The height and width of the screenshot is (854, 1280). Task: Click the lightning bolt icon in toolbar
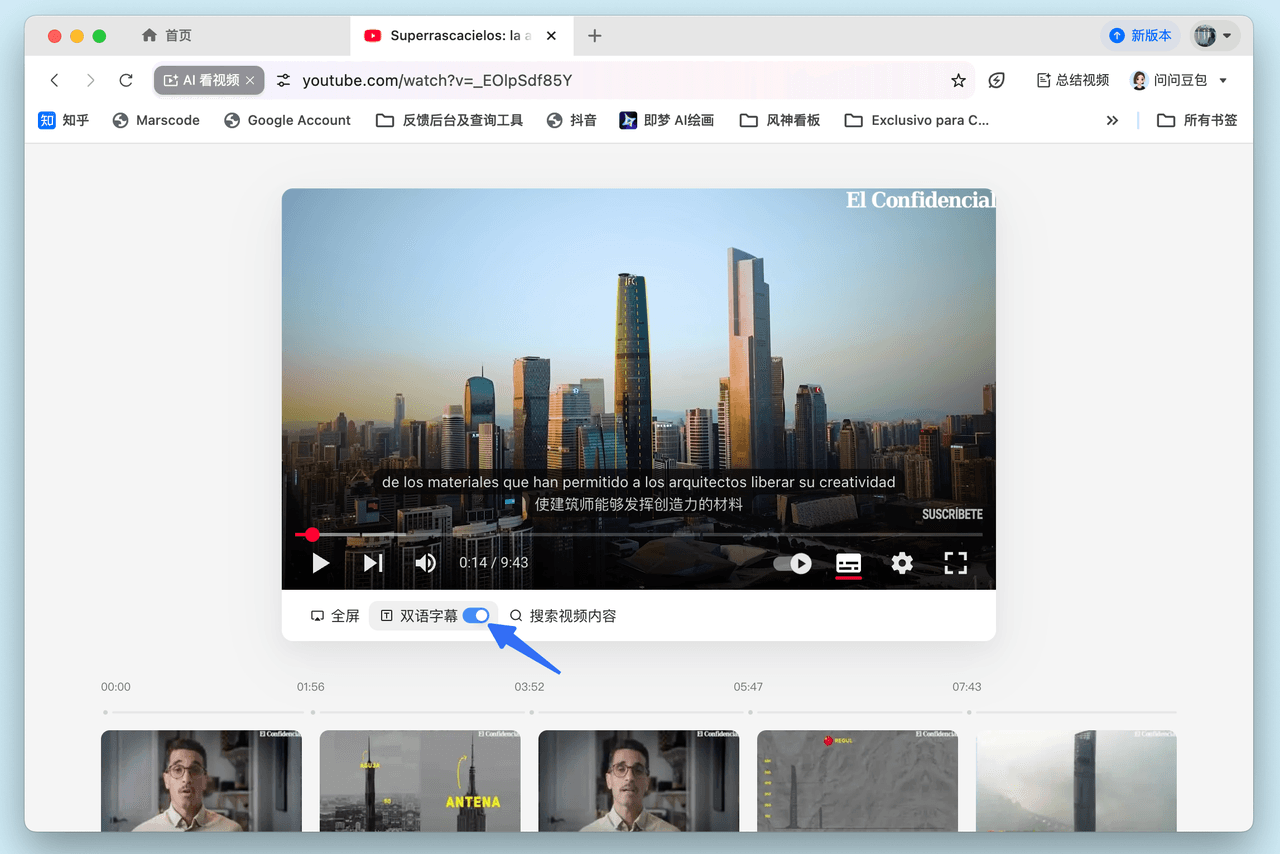click(996, 80)
